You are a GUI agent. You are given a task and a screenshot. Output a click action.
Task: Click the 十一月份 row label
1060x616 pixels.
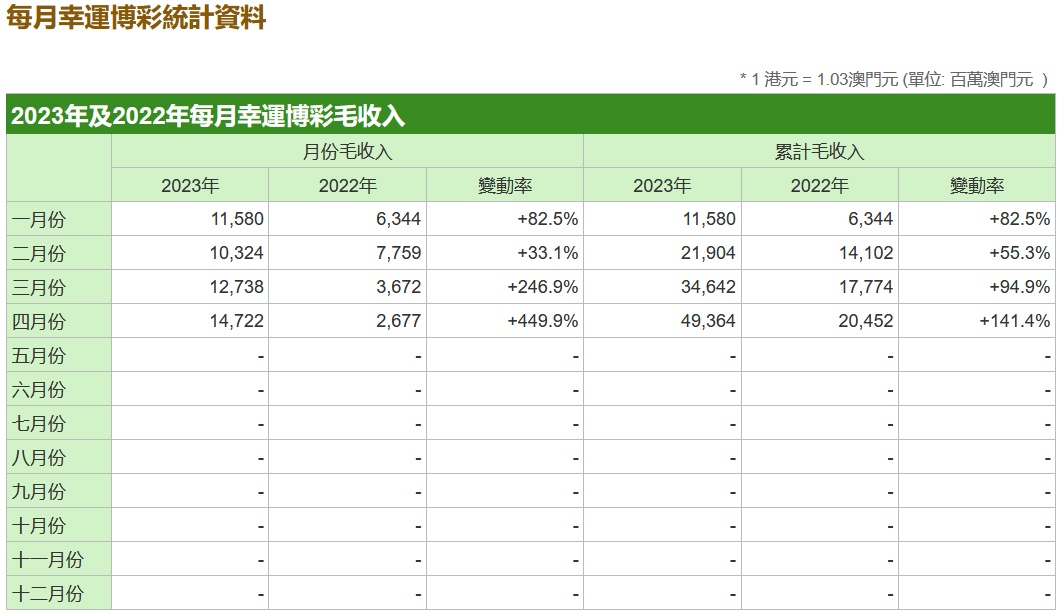(x=47, y=560)
